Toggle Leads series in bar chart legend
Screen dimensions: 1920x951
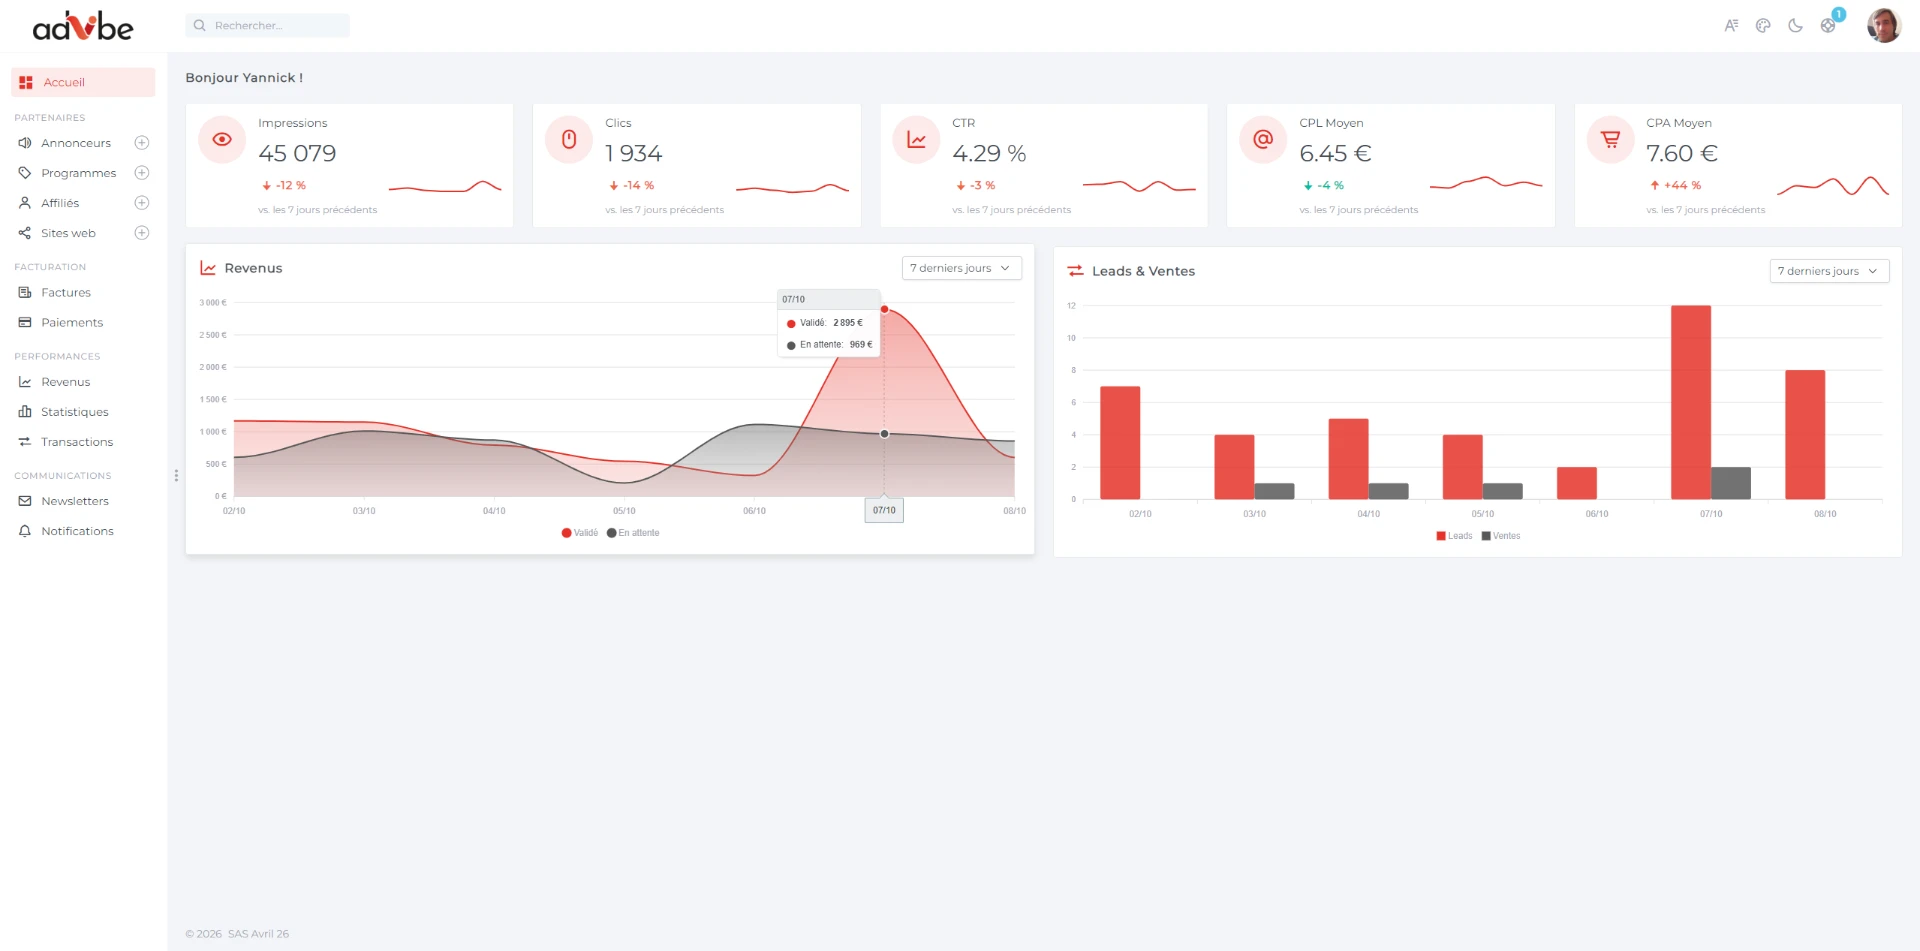1454,536
